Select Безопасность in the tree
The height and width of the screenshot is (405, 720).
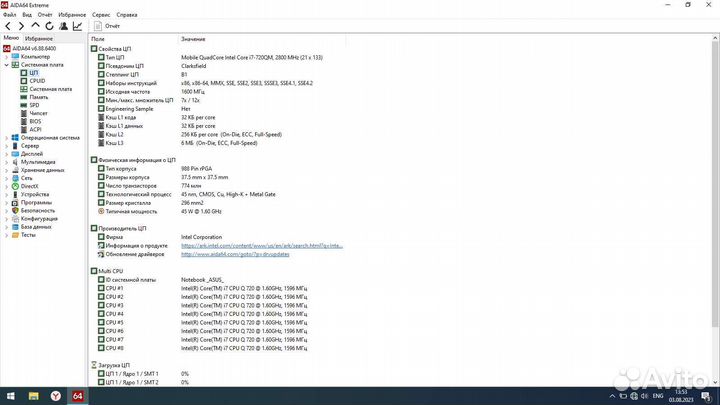[38, 210]
